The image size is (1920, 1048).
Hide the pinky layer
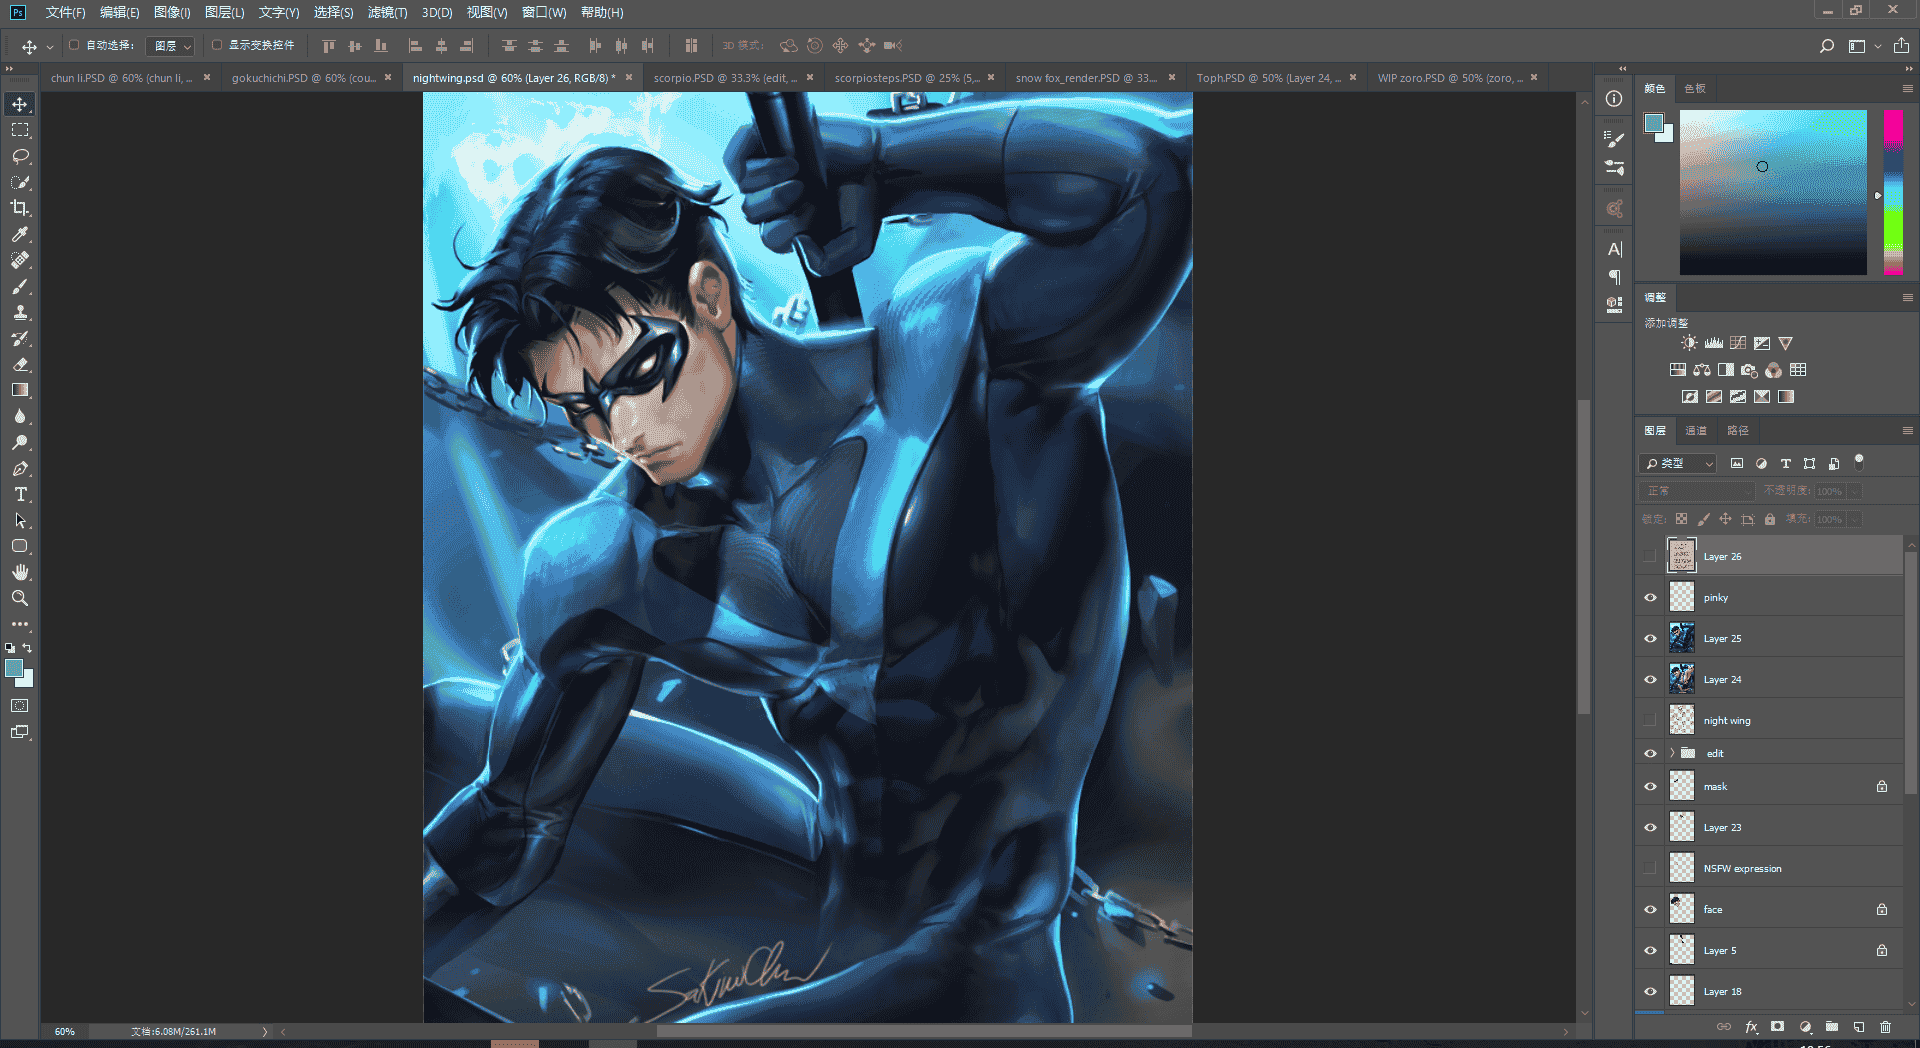tap(1650, 597)
